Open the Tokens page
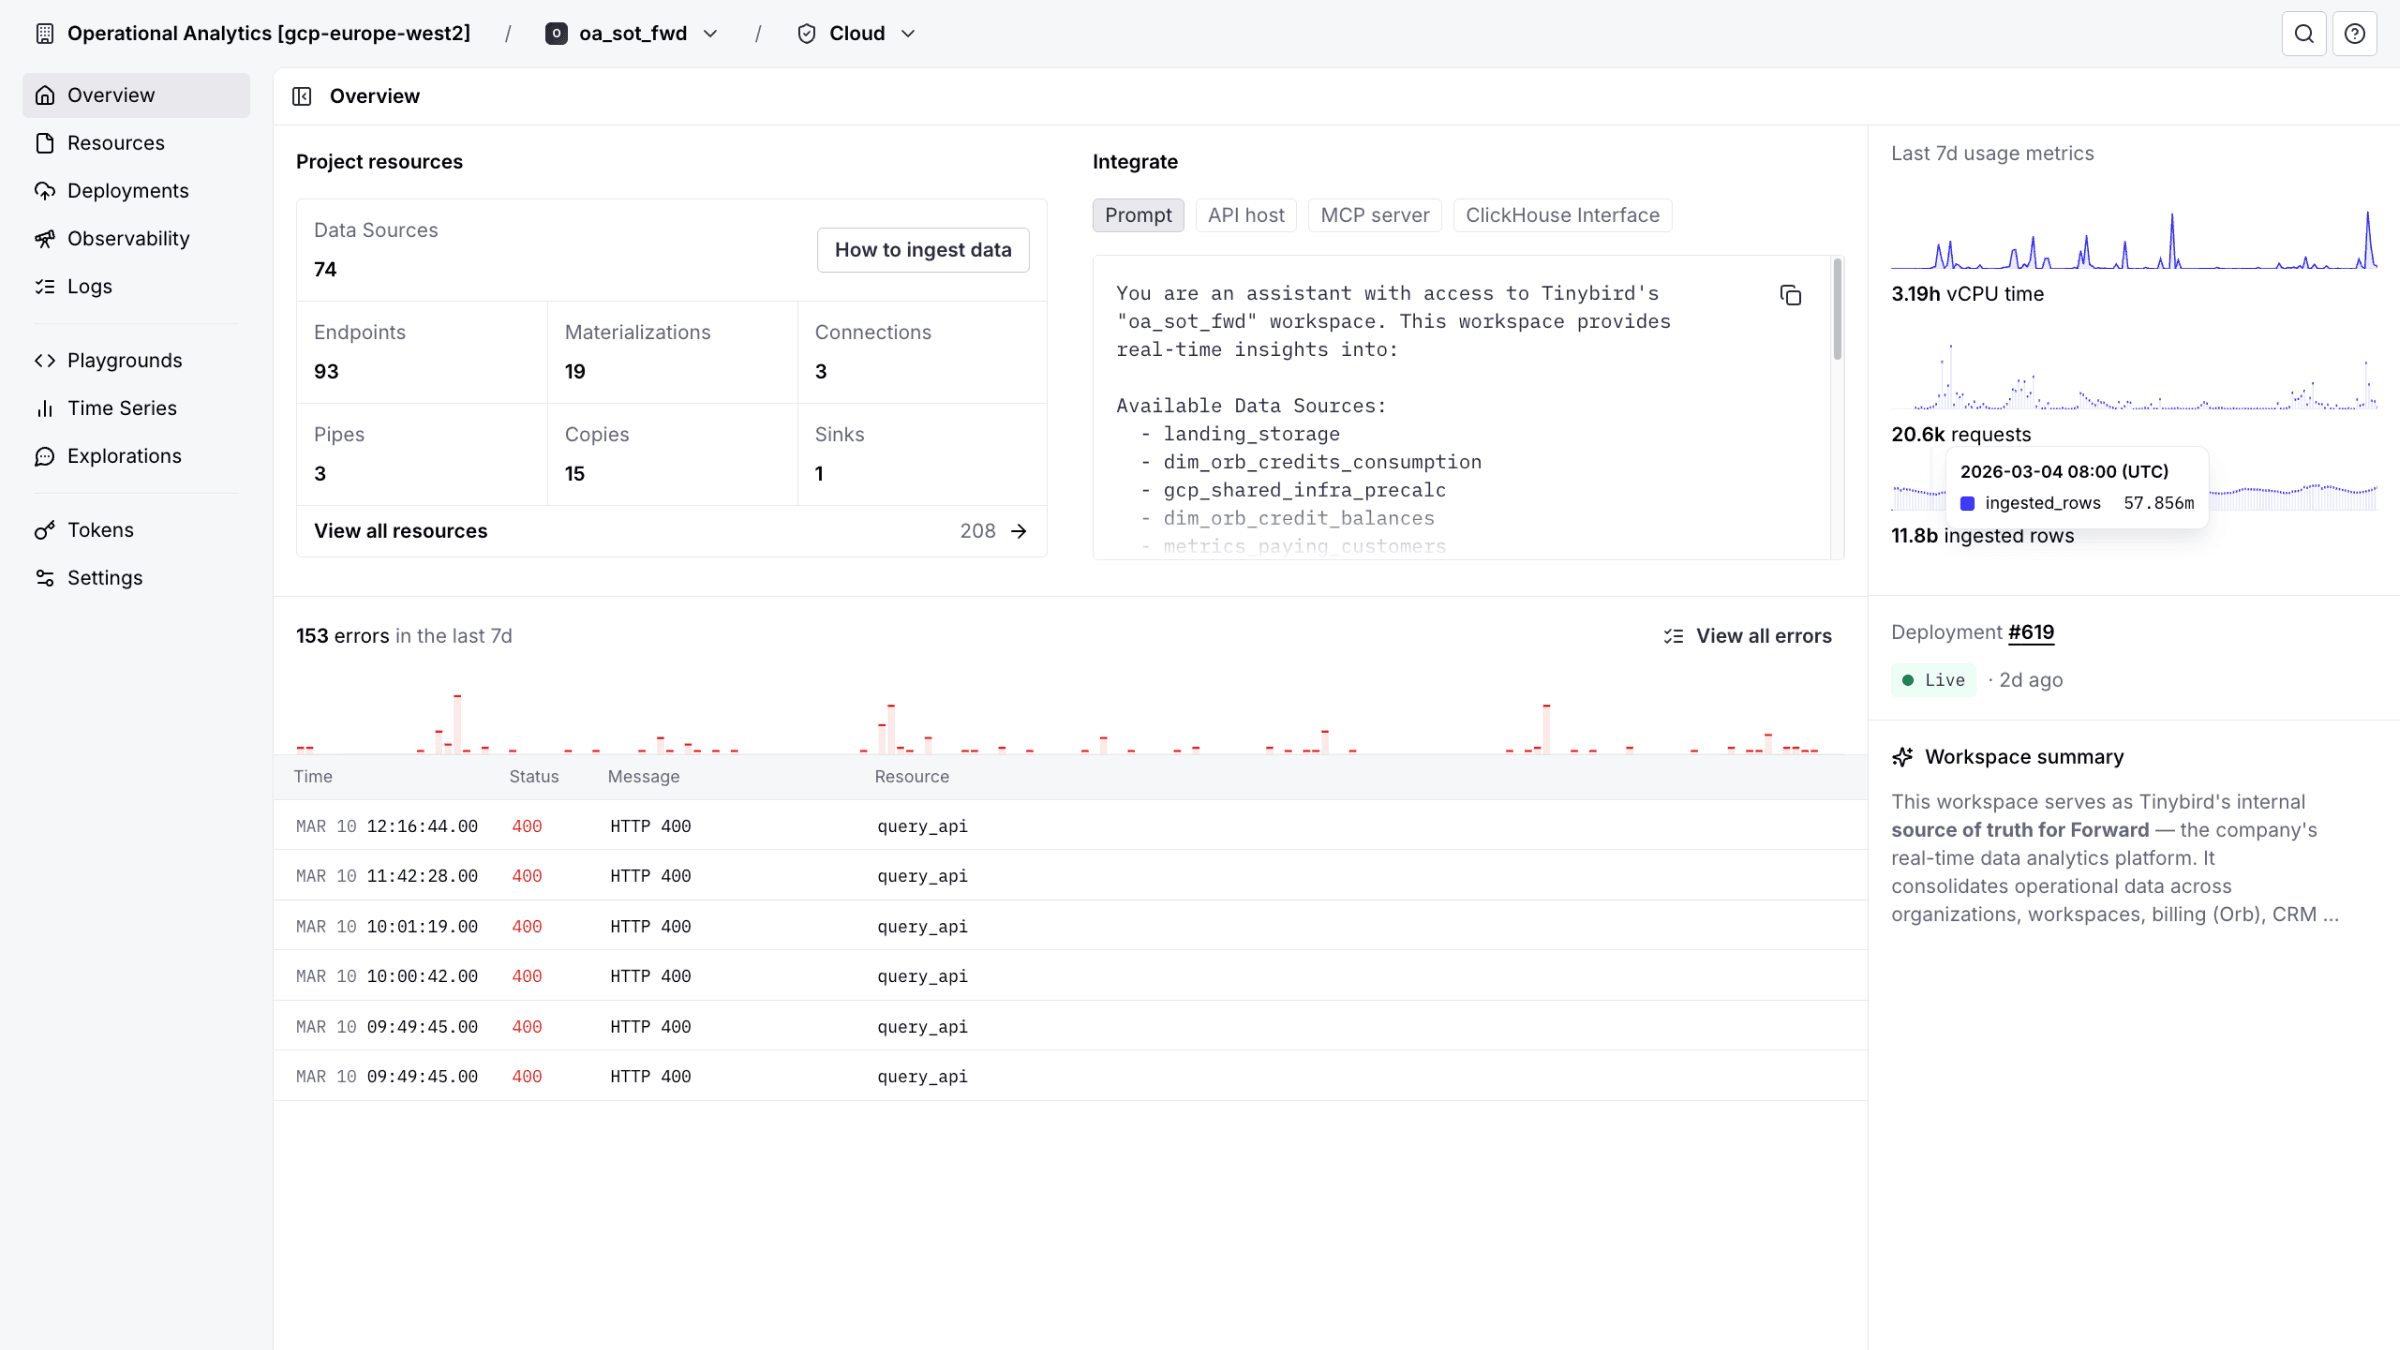This screenshot has height=1350, width=2400. coord(99,529)
